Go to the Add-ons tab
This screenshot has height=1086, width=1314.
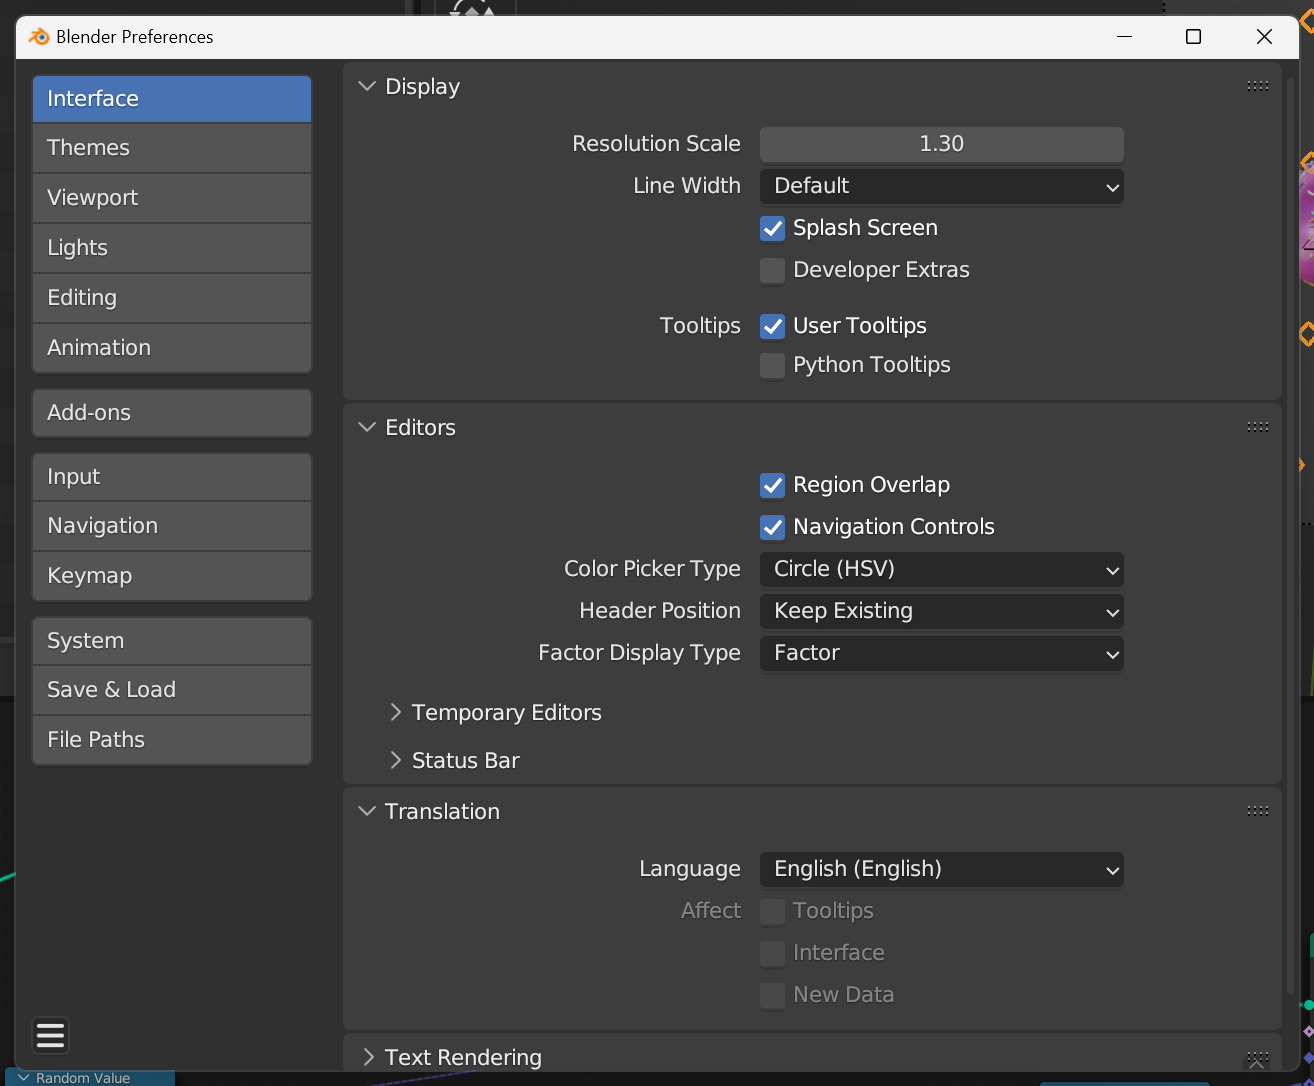[172, 413]
